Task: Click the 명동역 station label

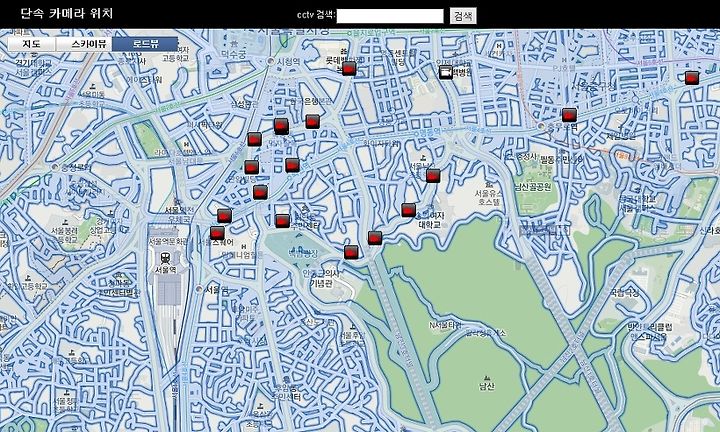Action: click(x=431, y=131)
